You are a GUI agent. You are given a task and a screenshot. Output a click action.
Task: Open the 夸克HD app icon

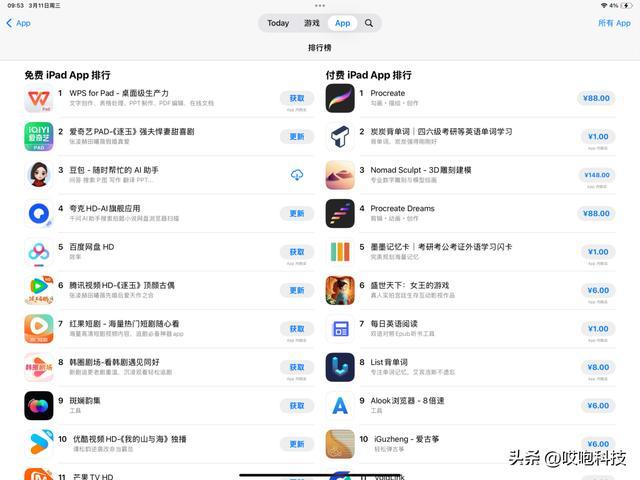click(x=39, y=213)
